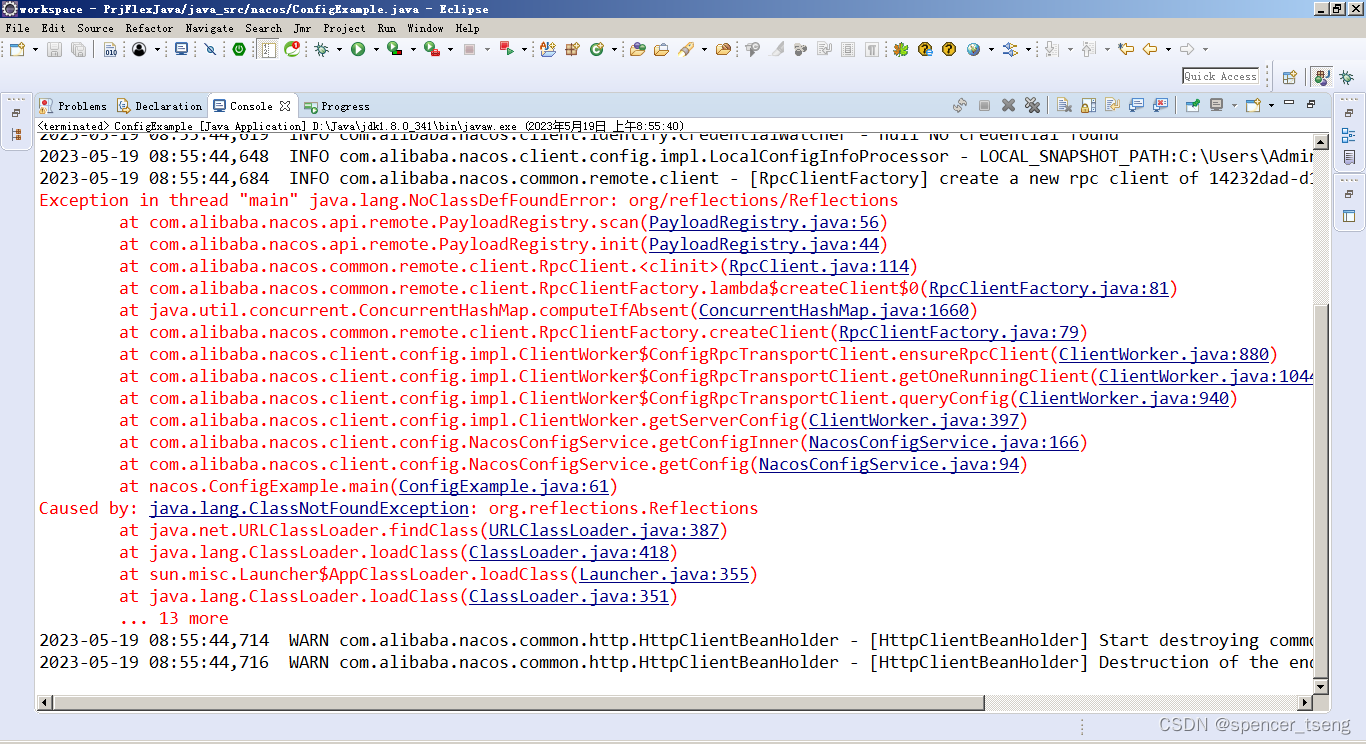This screenshot has height=744, width=1366.
Task: Open a new Console view
Action: pyautogui.click(x=1251, y=105)
